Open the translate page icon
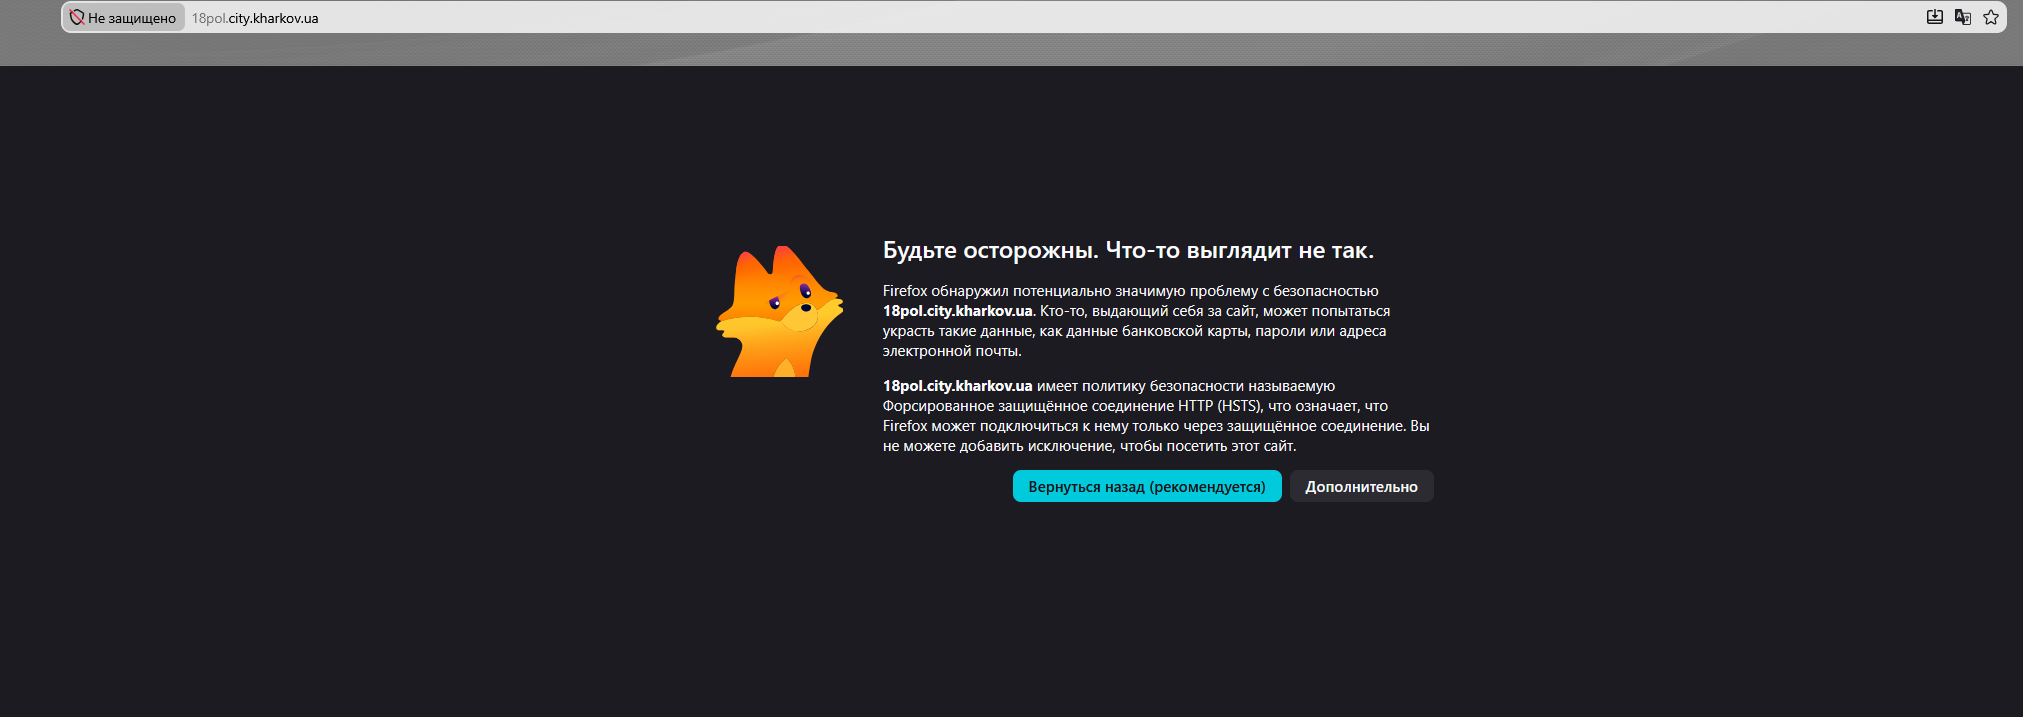Viewport: 2023px width, 717px height. point(1963,17)
